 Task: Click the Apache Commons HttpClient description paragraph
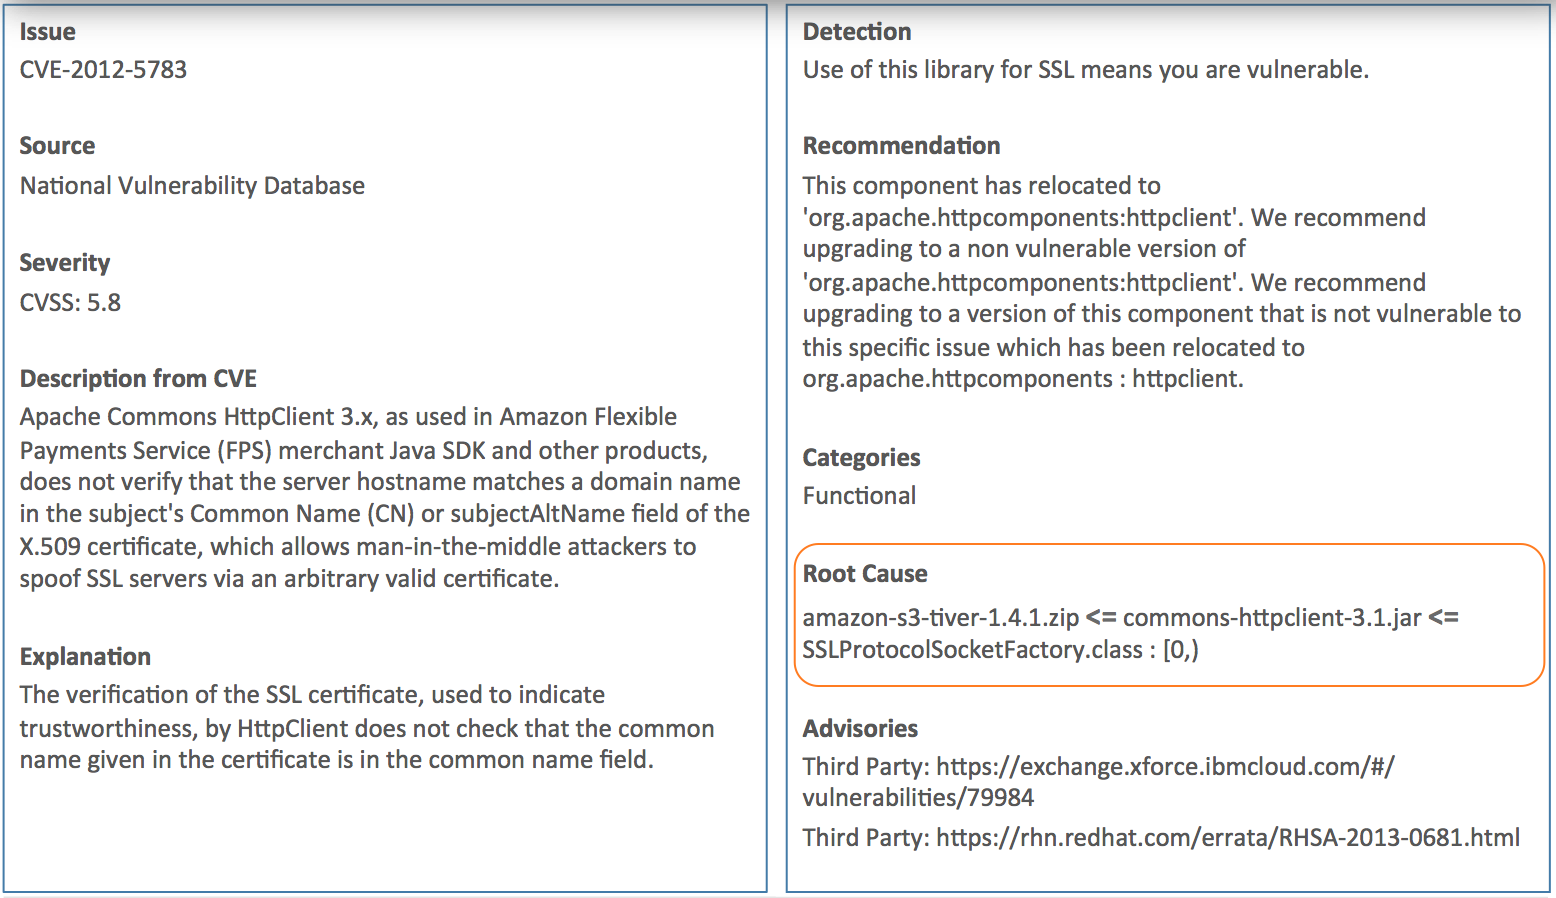coord(385,498)
